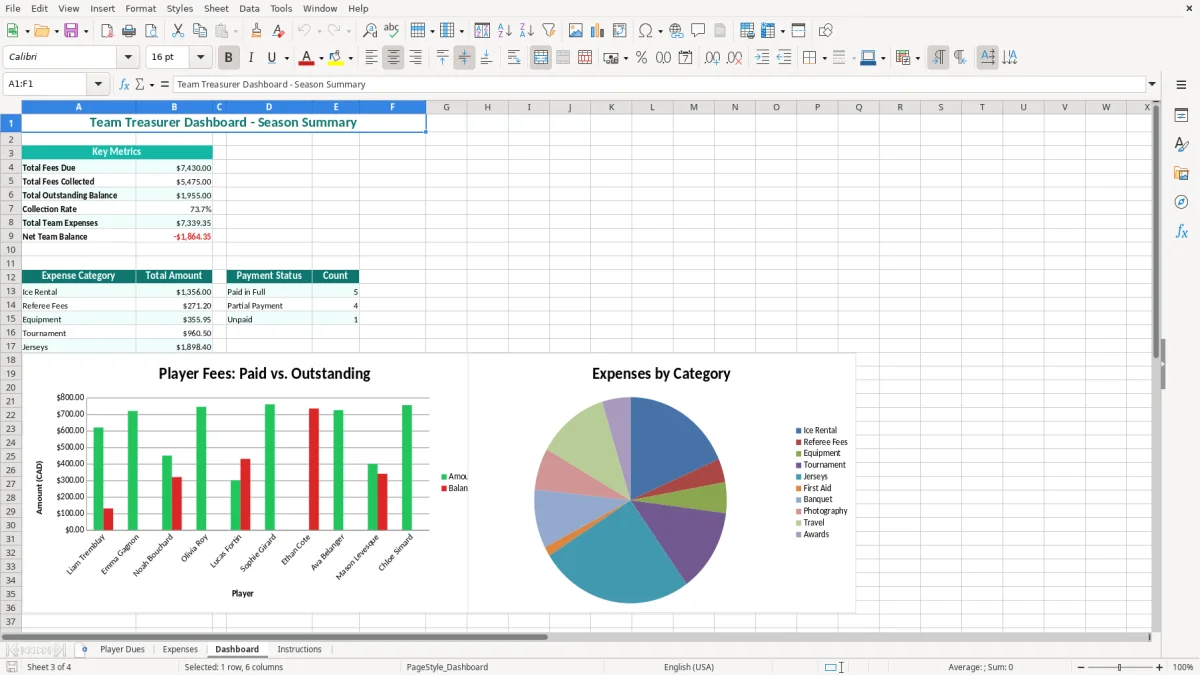Sort descending Z to A

pos(526,31)
